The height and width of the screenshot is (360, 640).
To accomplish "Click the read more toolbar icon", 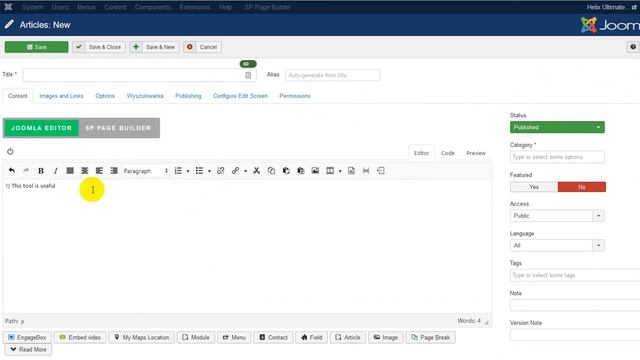I will 380,171.
